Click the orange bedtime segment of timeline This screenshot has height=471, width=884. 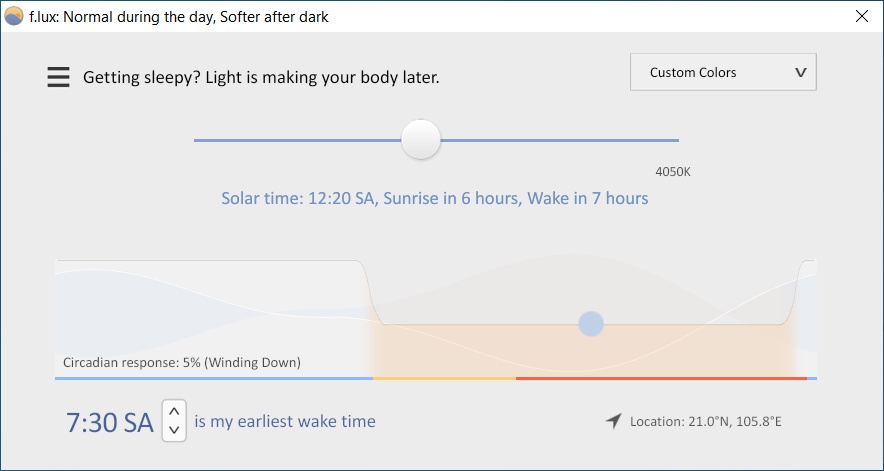pos(661,378)
